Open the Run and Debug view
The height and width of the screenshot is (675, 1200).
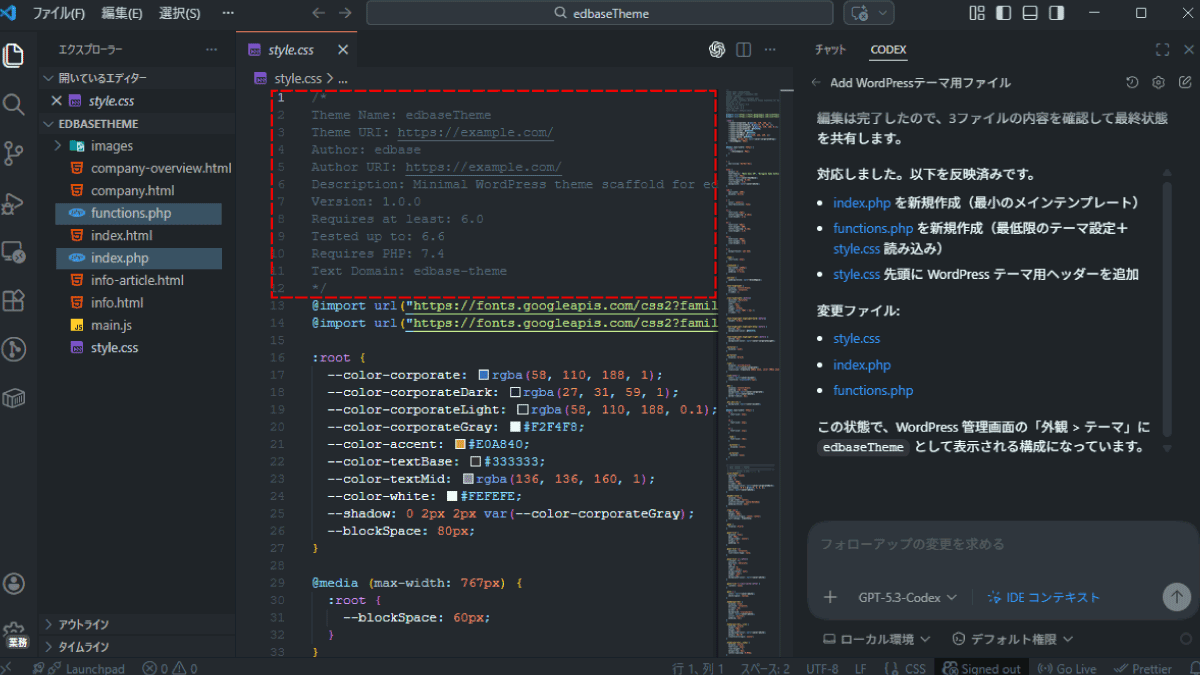point(14,202)
